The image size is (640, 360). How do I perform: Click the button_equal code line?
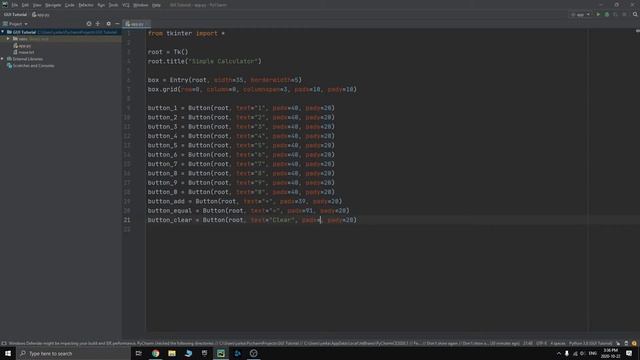pos(248,211)
